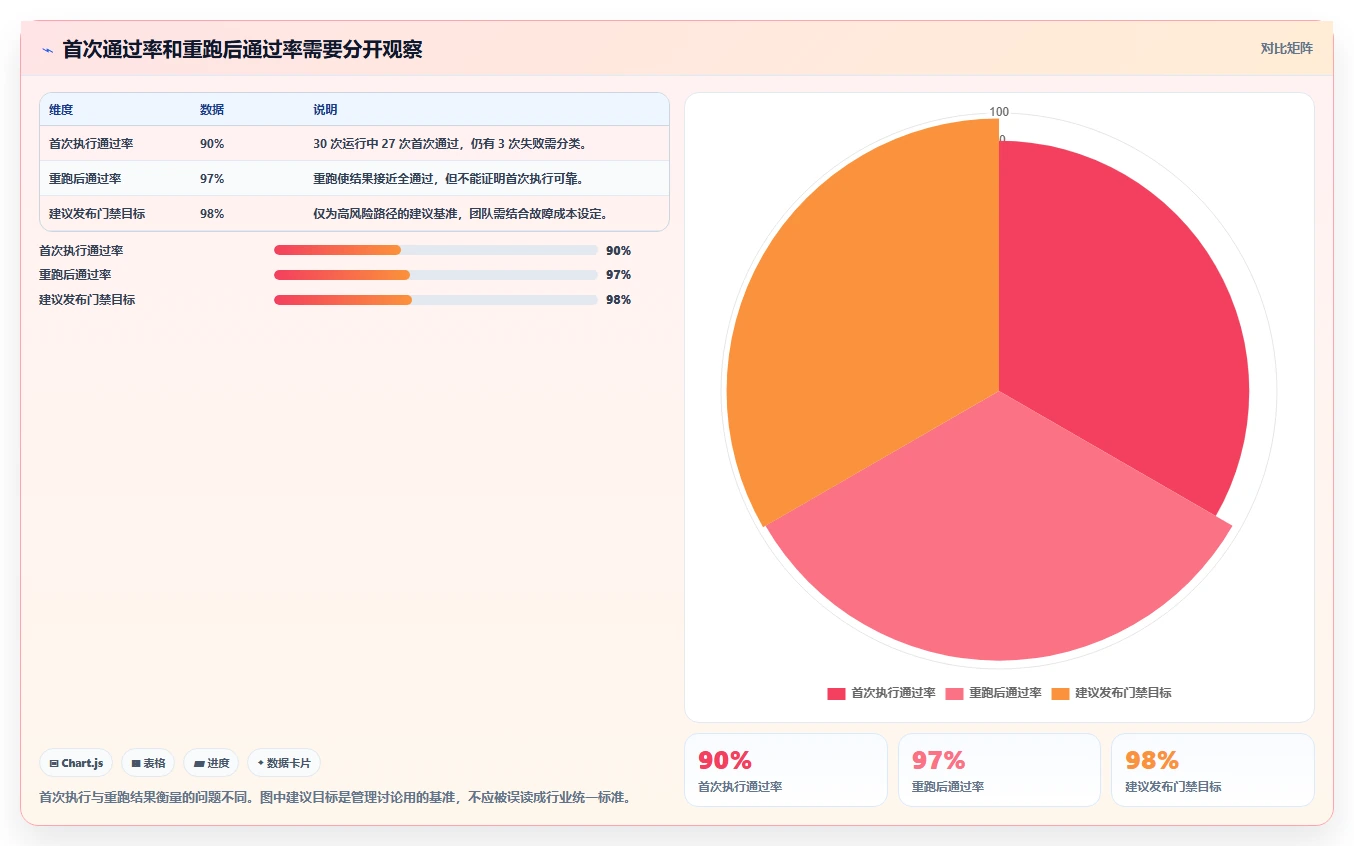Select the 表格 tag chip
The height and width of the screenshot is (846, 1354).
pos(148,763)
